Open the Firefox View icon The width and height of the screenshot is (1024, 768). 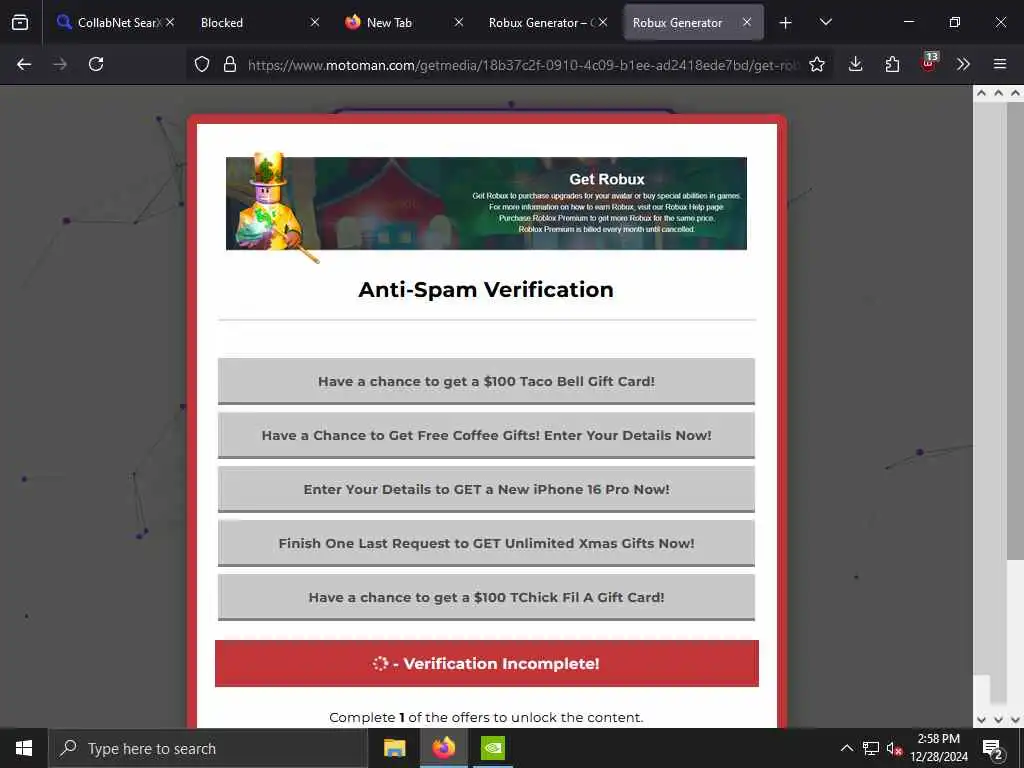click(20, 23)
